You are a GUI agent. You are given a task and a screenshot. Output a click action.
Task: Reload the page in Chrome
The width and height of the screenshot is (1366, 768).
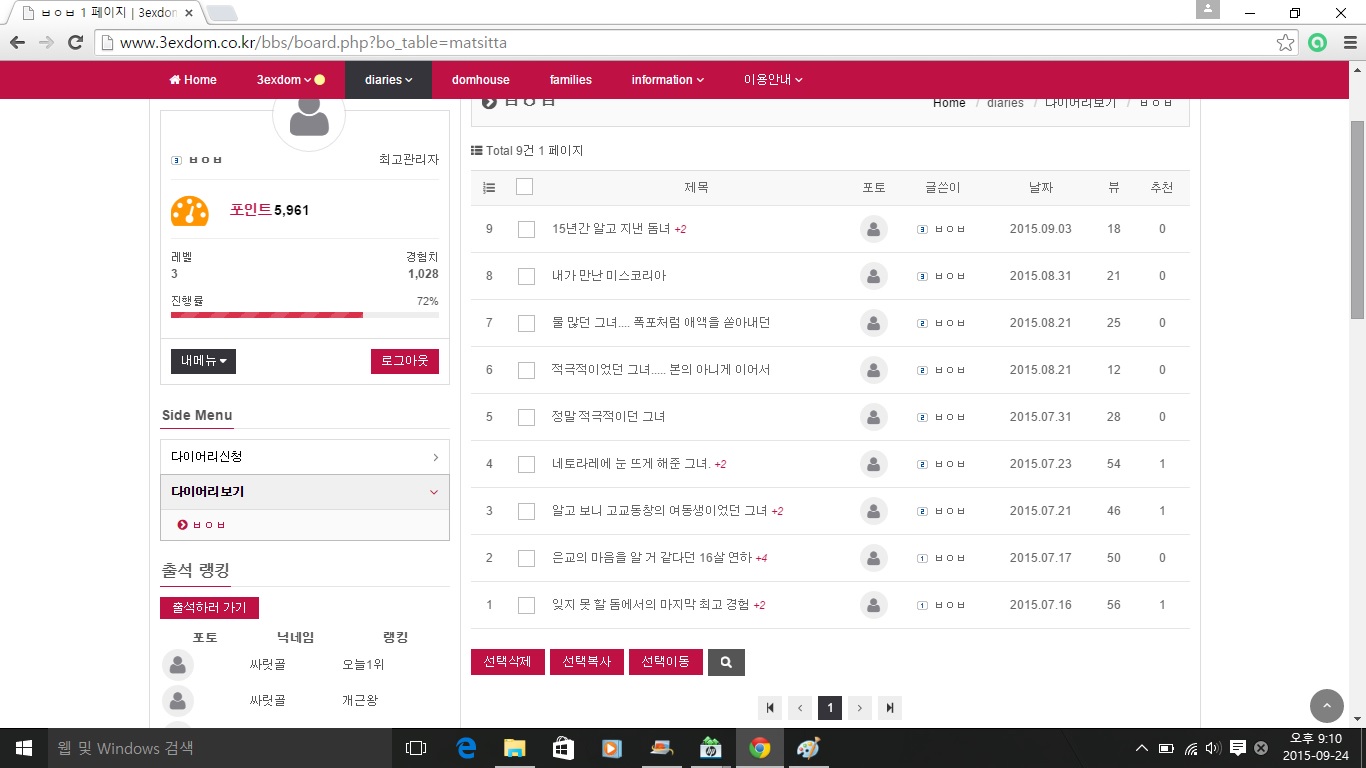click(x=75, y=43)
